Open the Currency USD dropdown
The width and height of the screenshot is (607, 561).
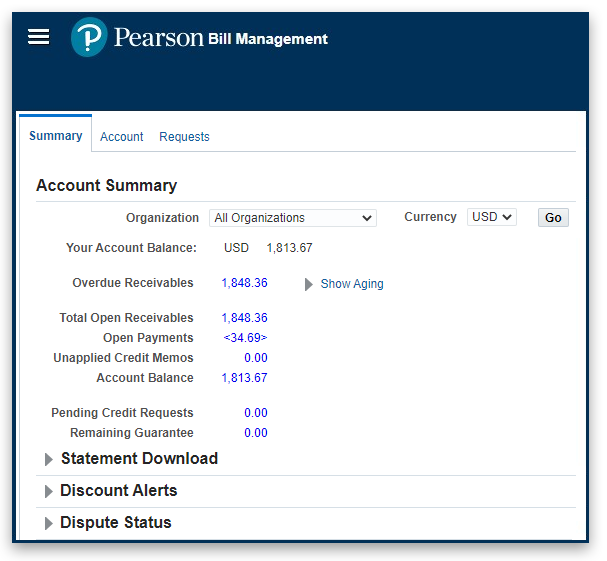click(x=491, y=217)
